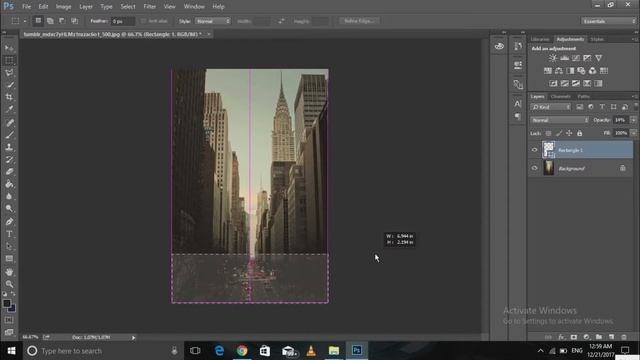
Task: Click the Refine Edge button
Action: tap(359, 21)
